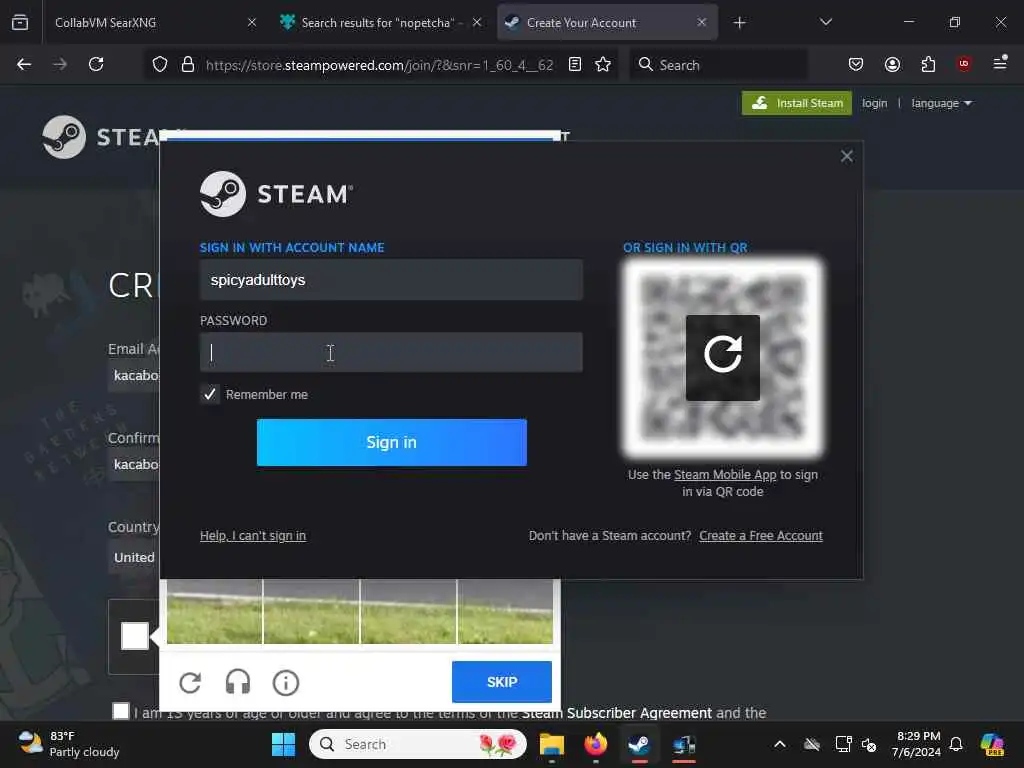Open Pocket save icon
The height and width of the screenshot is (768, 1024).
(856, 64)
